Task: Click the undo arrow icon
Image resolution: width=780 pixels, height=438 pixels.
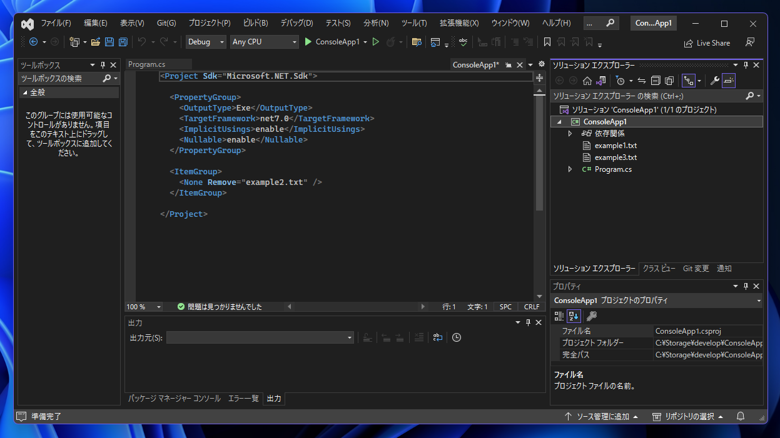Action: 142,42
